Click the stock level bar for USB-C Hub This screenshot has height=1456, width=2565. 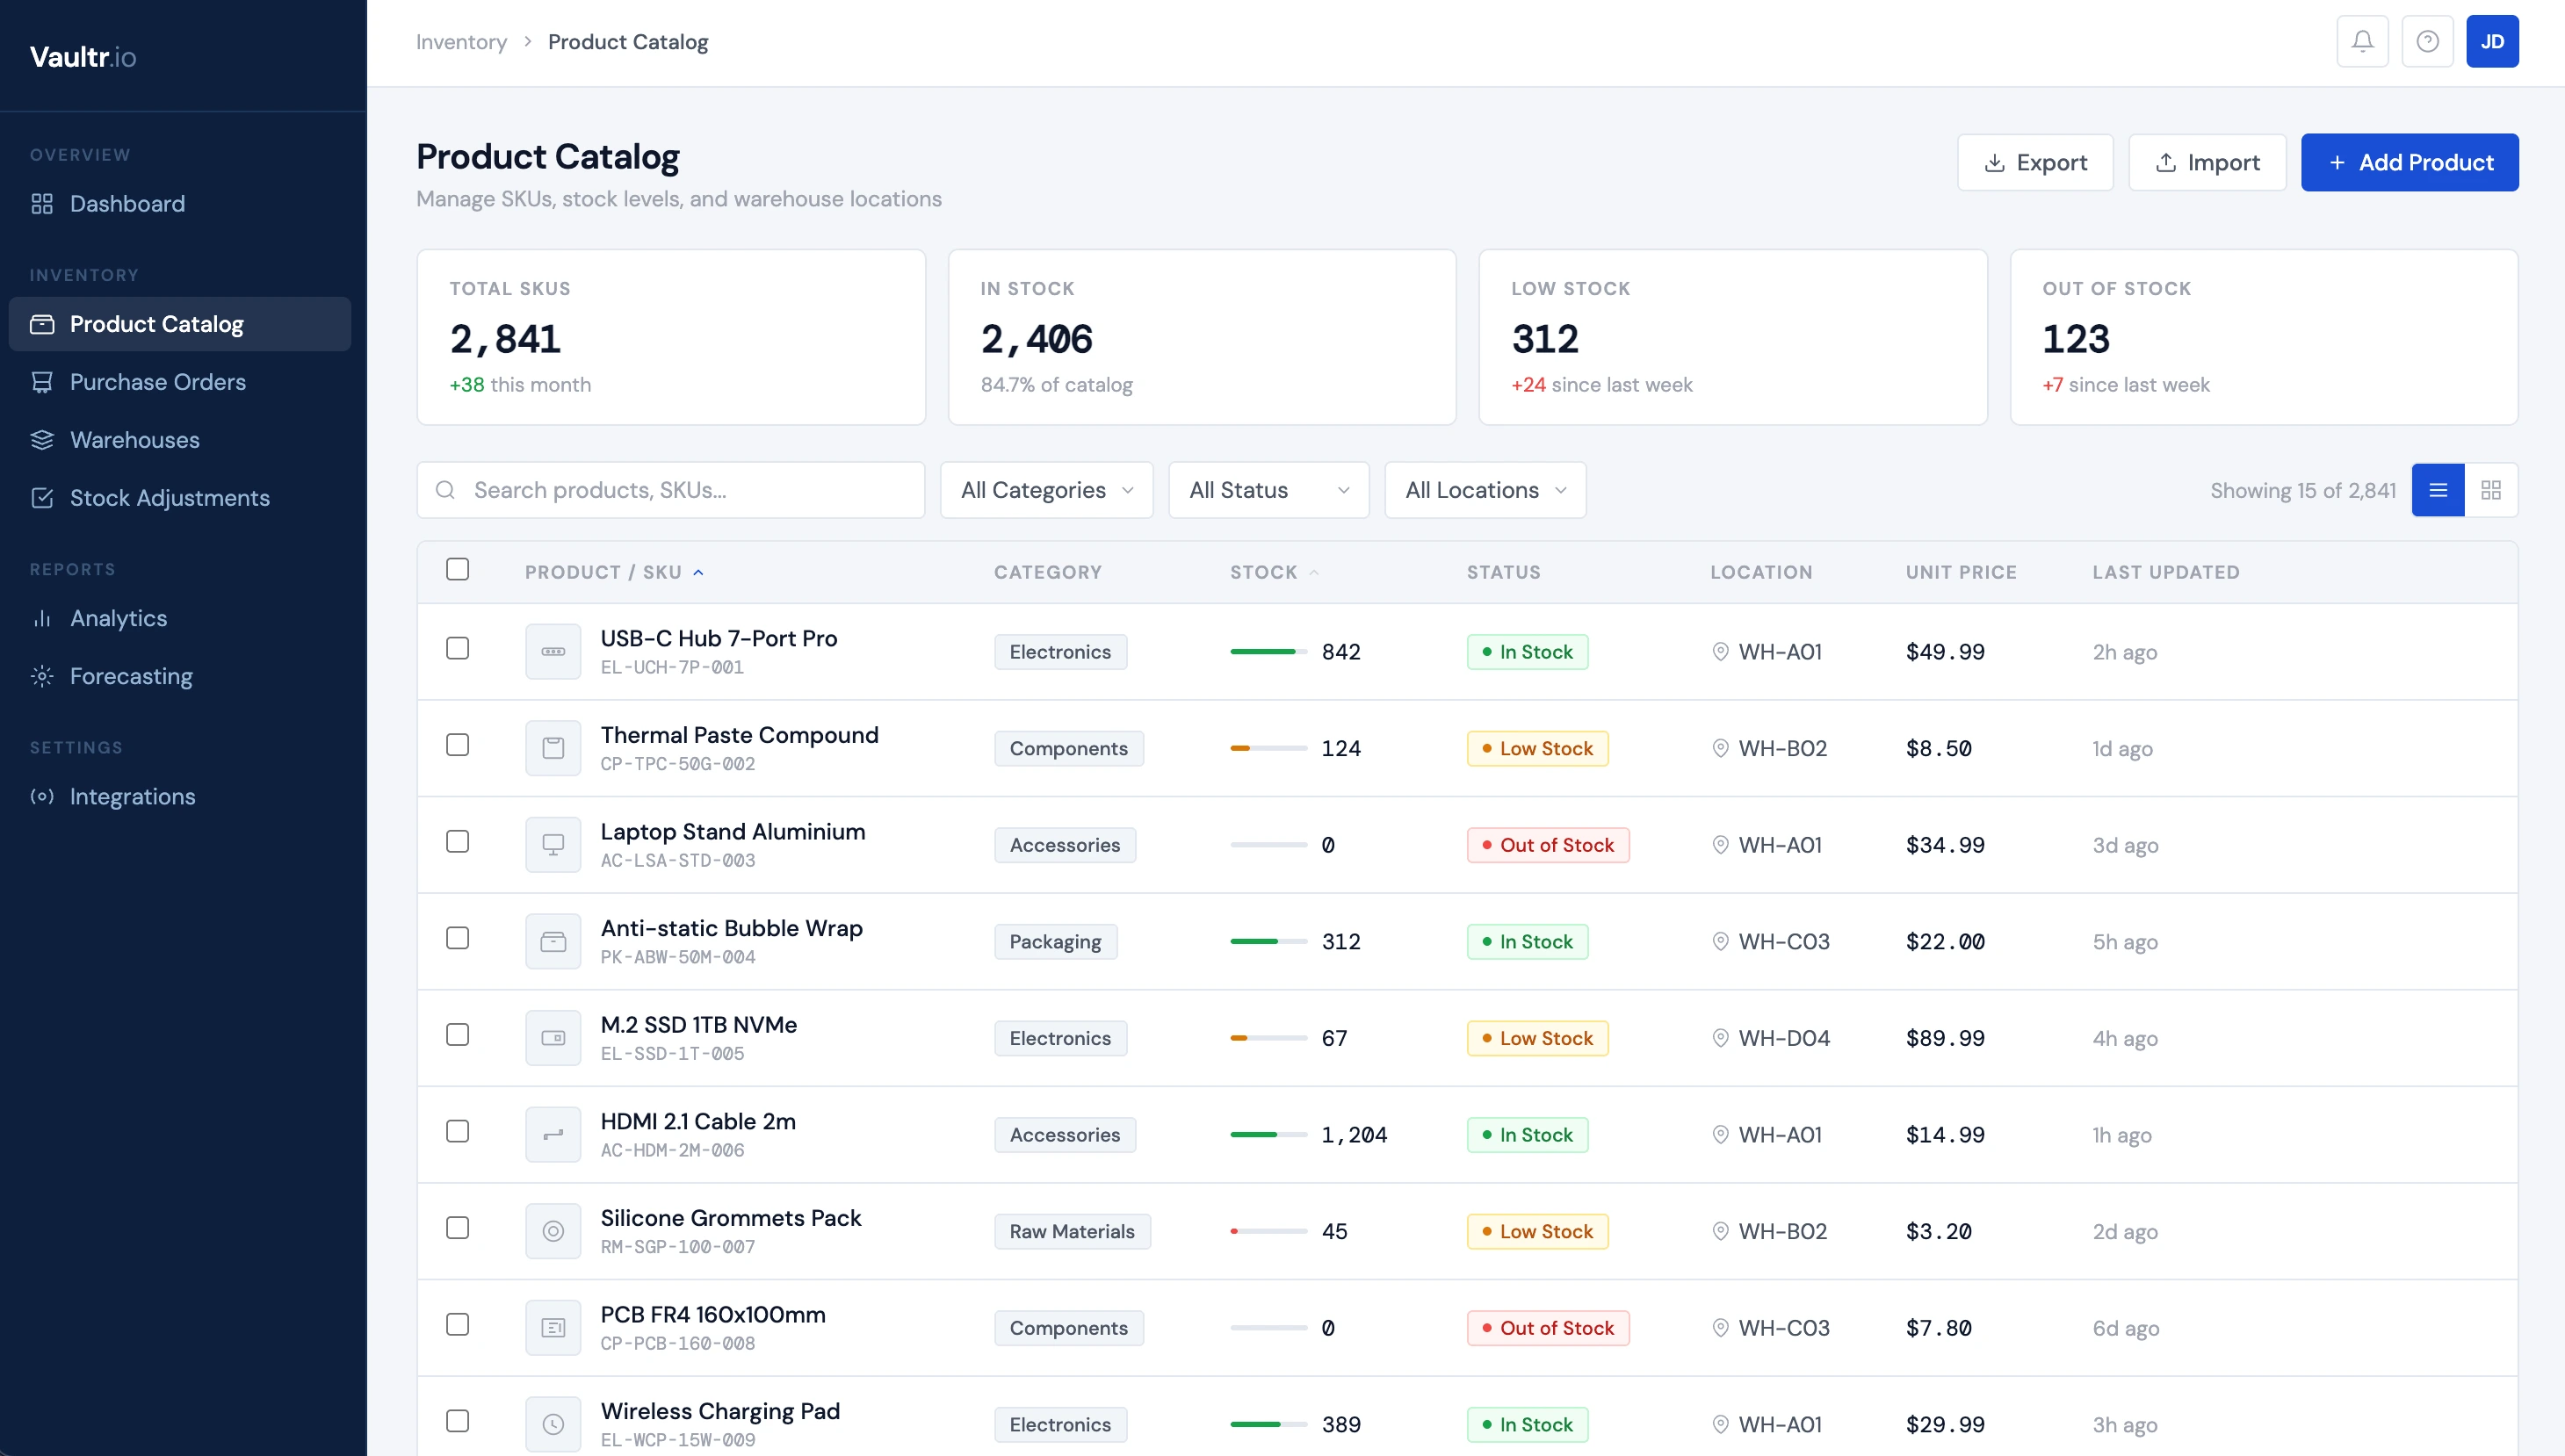click(x=1268, y=652)
